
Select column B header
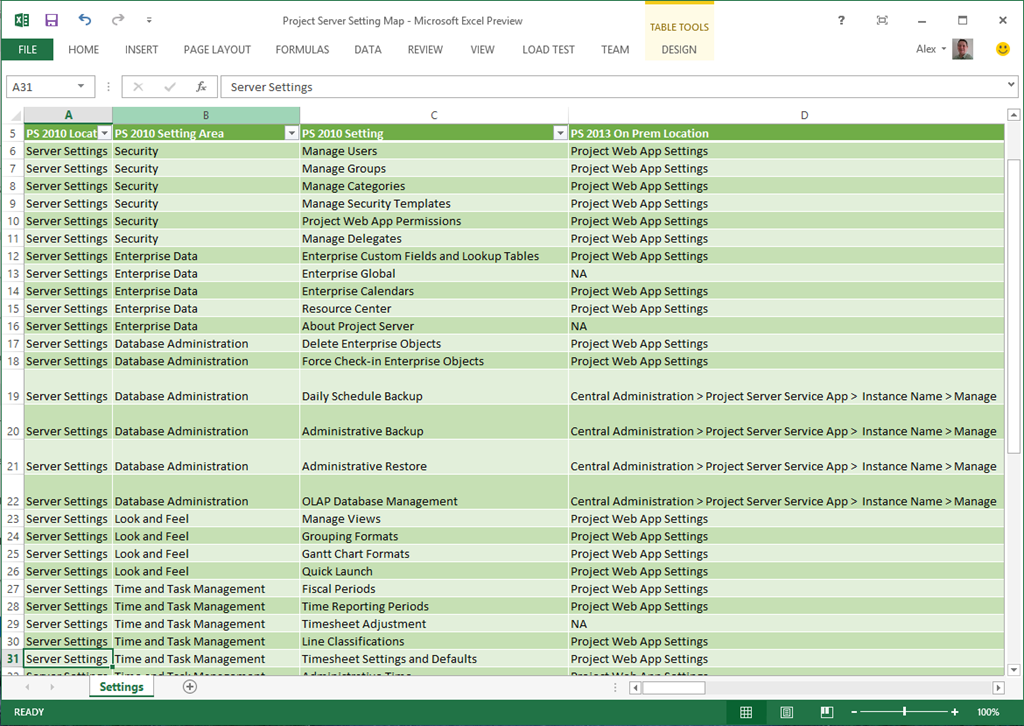[206, 115]
